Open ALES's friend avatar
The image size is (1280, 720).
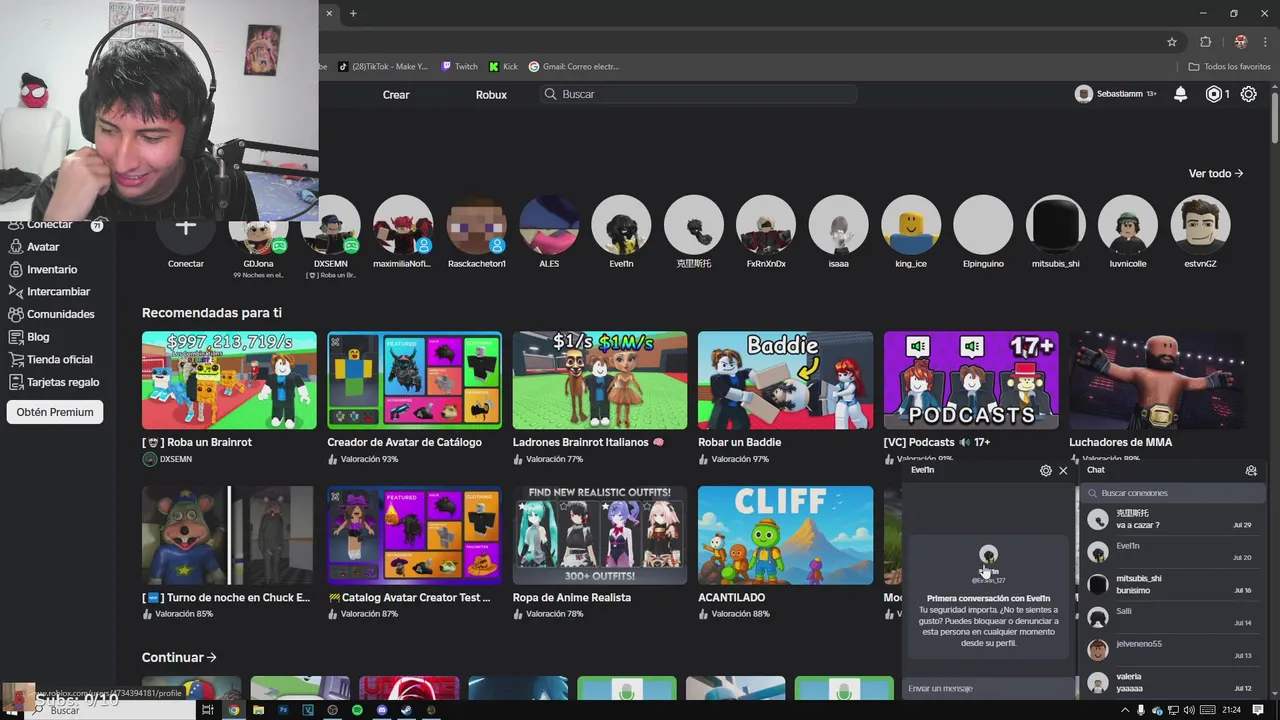tap(549, 225)
